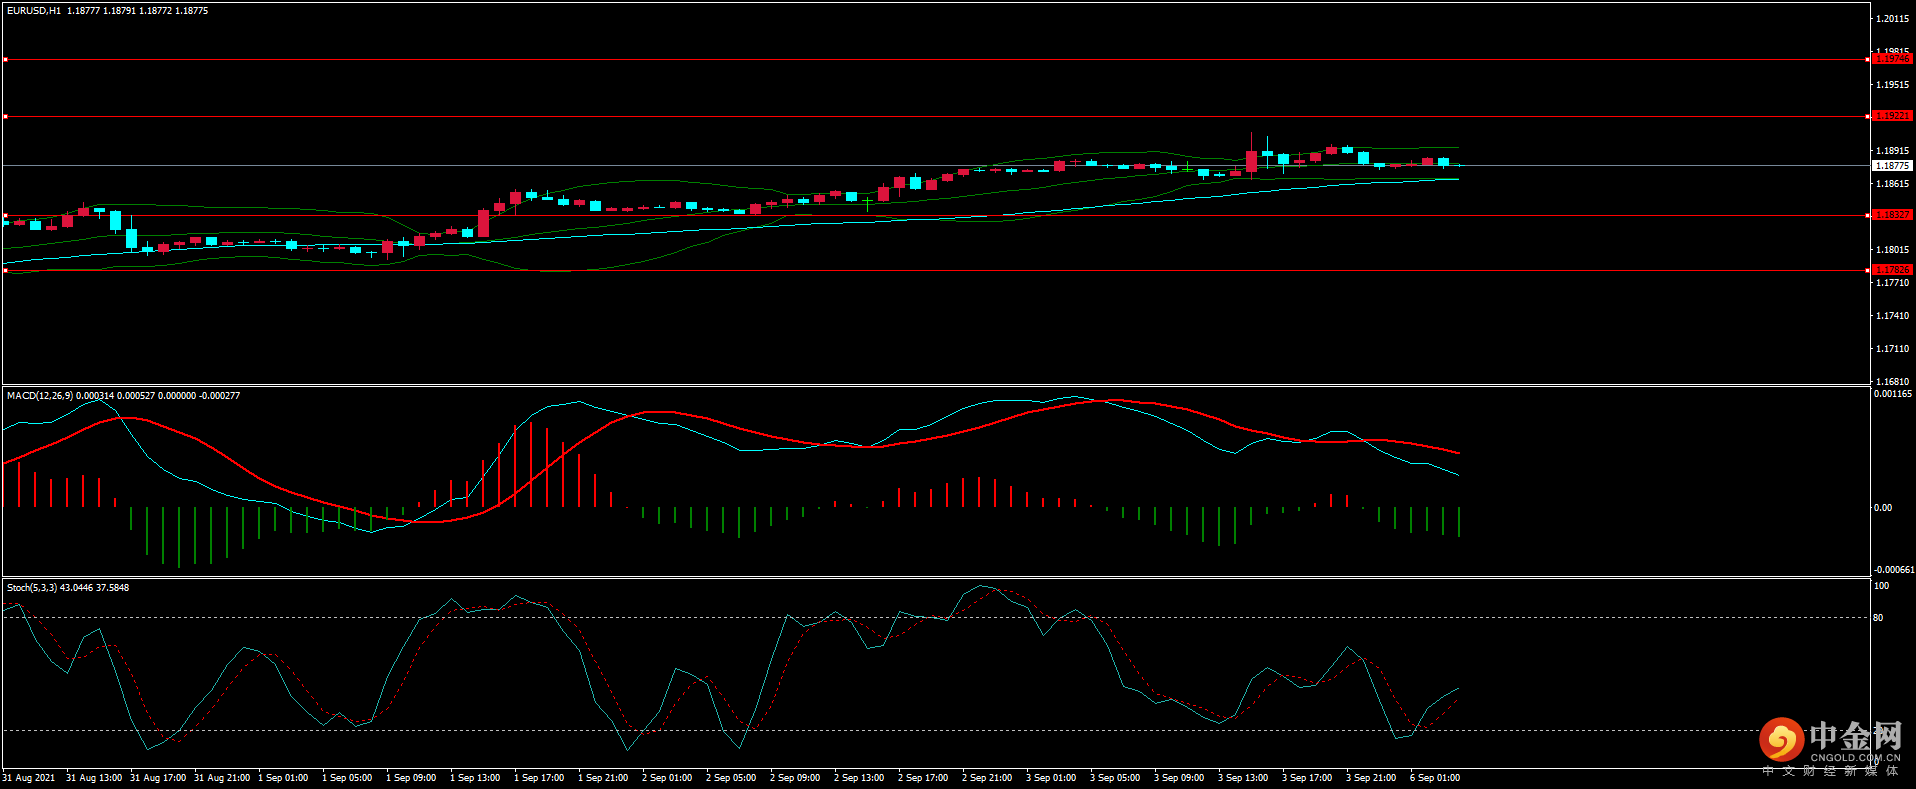Click the CNGOLD orange swirl logo
The image size is (1916, 789).
point(1781,740)
